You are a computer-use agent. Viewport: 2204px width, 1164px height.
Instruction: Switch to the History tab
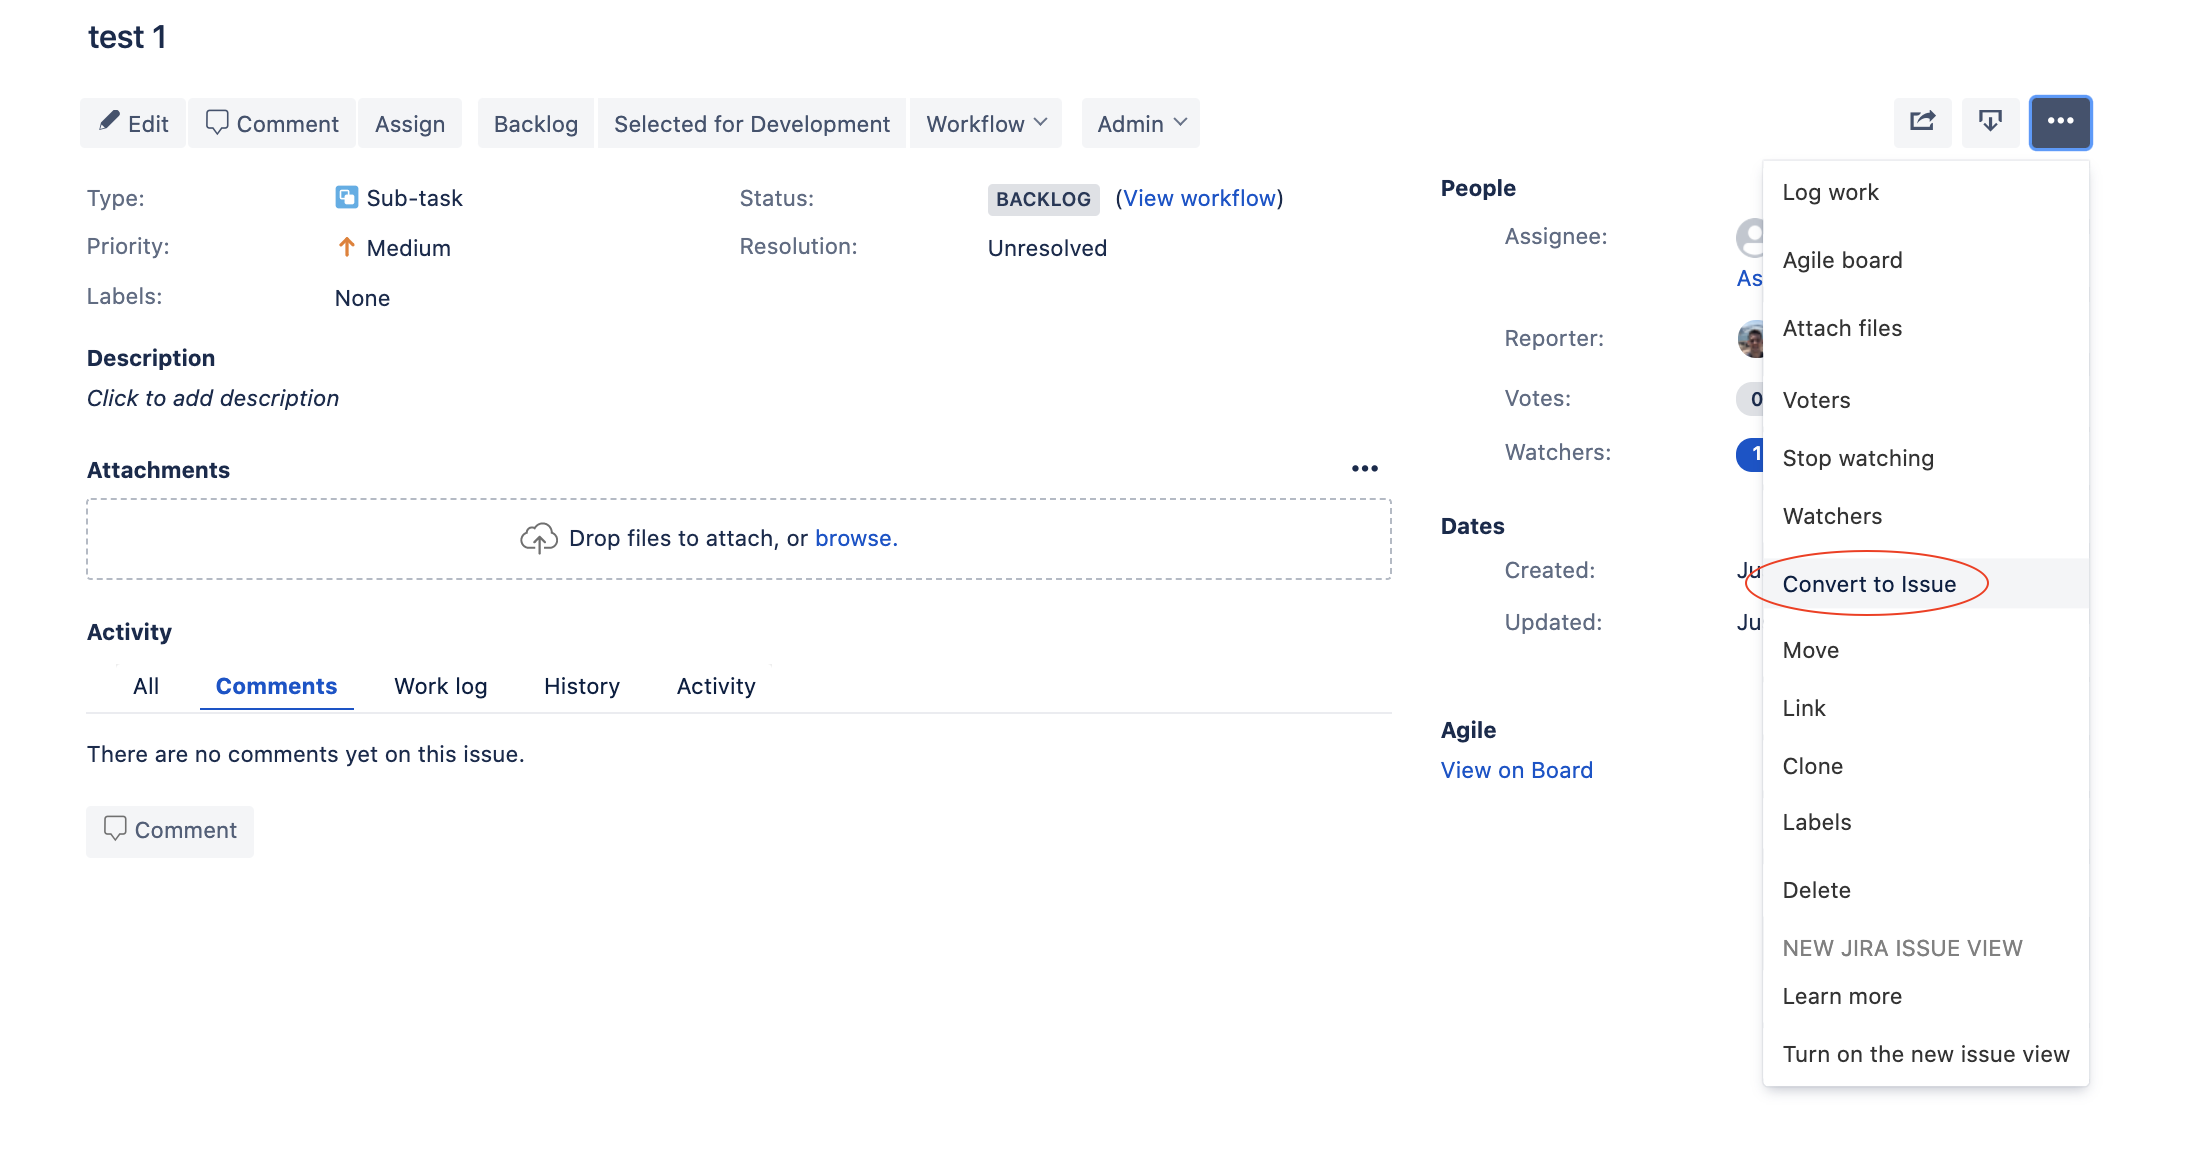click(x=581, y=686)
